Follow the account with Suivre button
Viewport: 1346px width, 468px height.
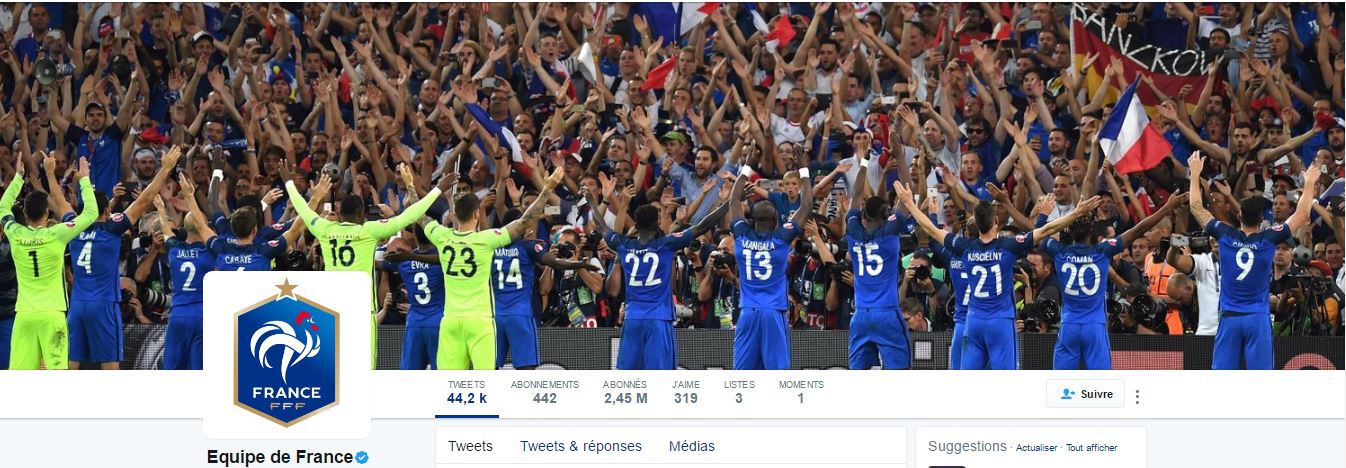coord(1085,394)
